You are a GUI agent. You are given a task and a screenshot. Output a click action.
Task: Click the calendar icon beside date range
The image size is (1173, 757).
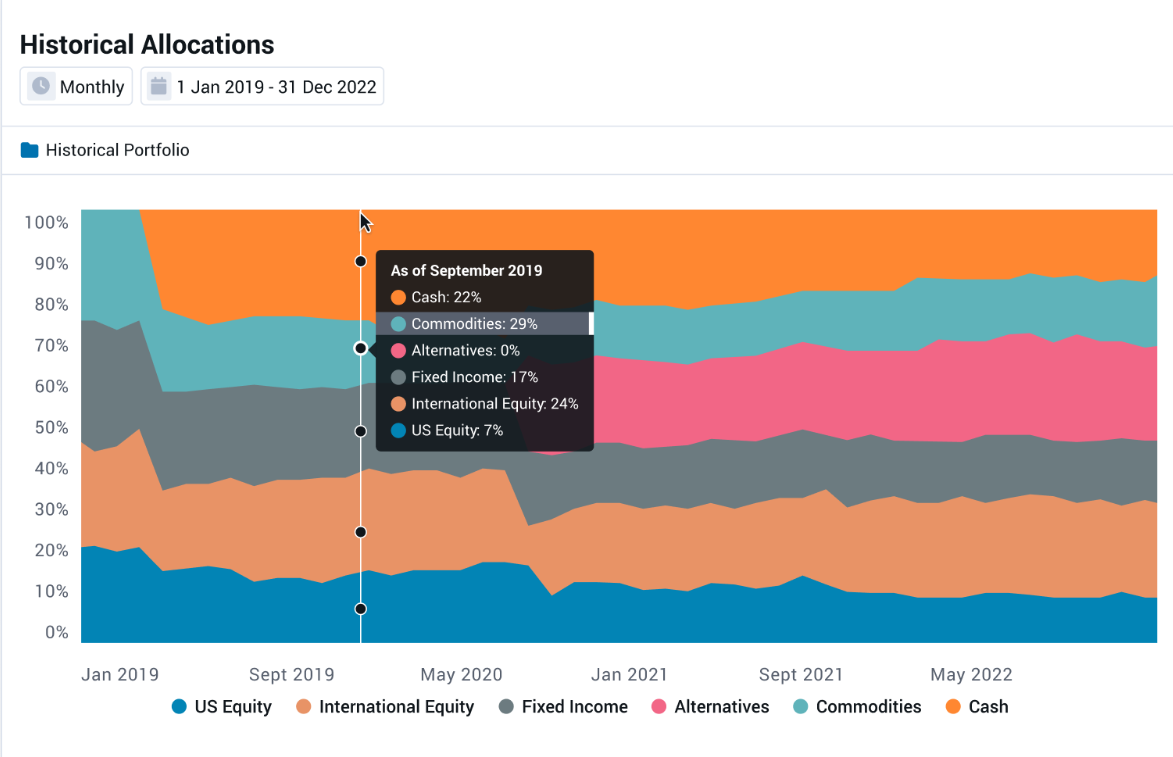tap(158, 86)
